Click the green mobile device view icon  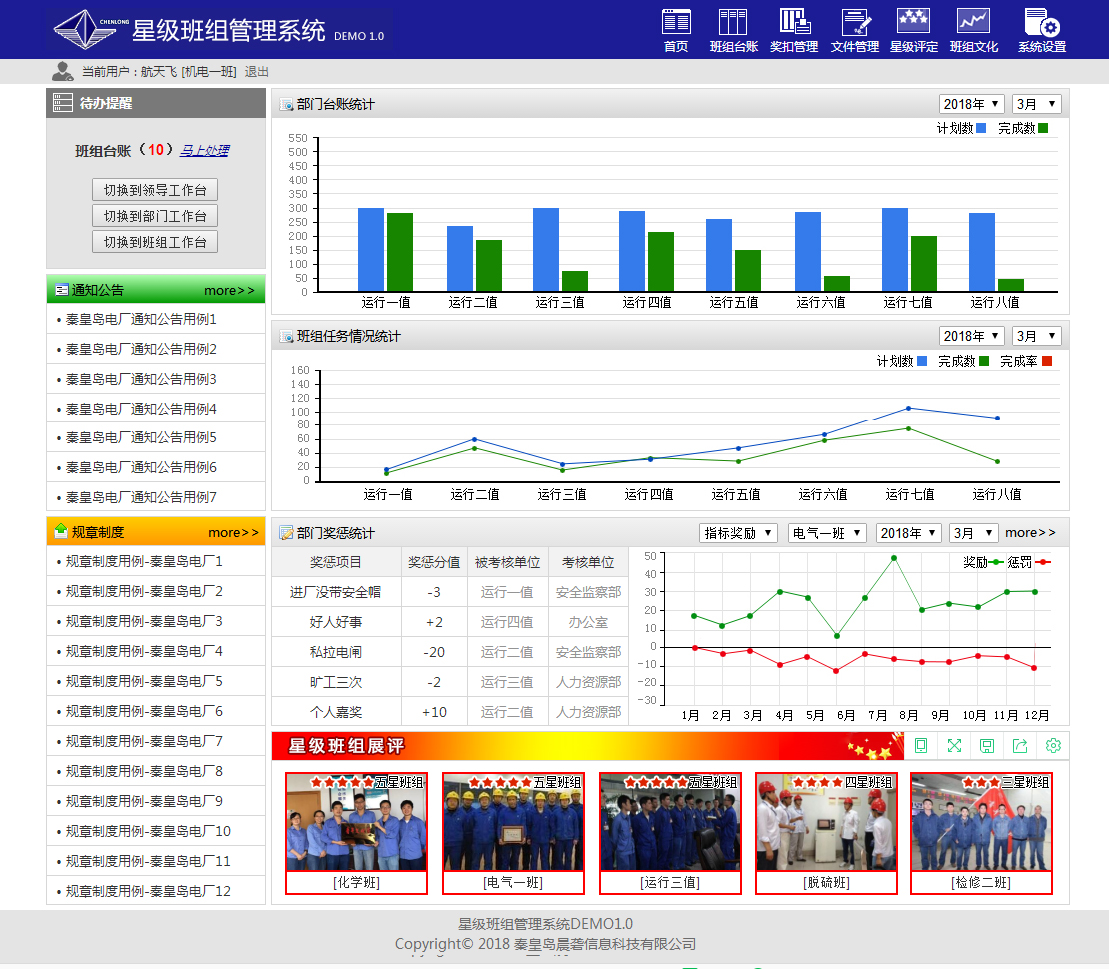pyautogui.click(x=921, y=746)
